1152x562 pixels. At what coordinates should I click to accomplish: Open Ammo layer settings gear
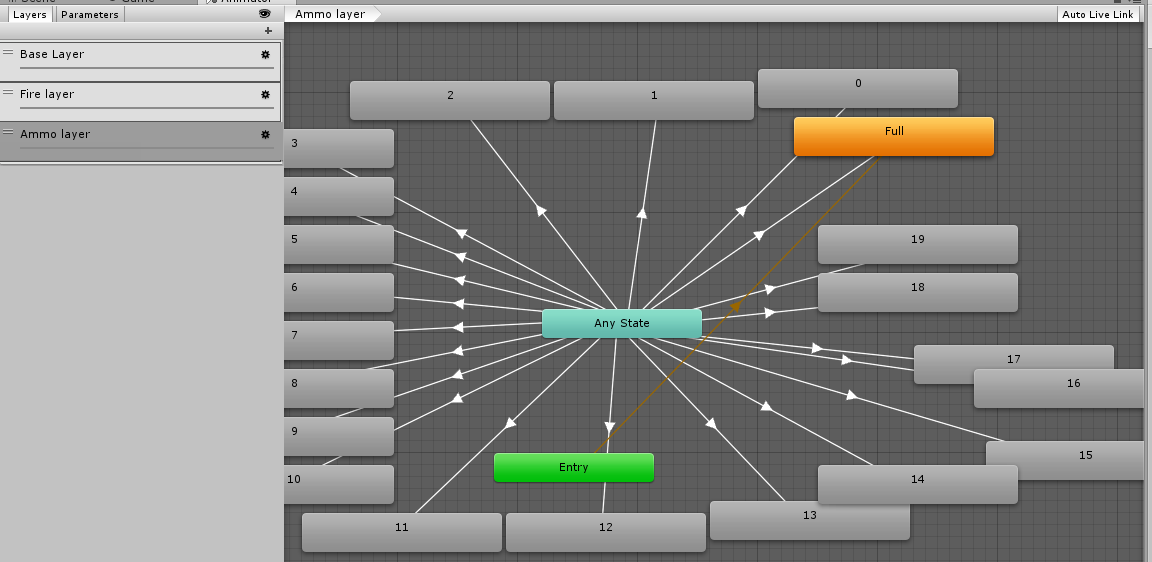265,134
